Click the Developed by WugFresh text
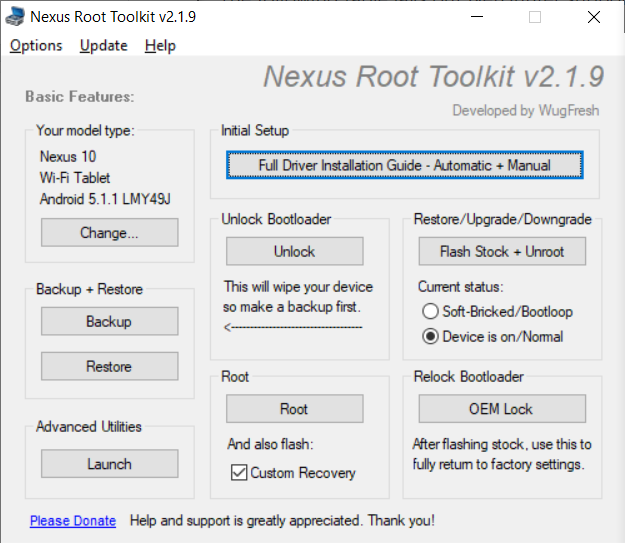The image size is (625, 543). point(526,110)
